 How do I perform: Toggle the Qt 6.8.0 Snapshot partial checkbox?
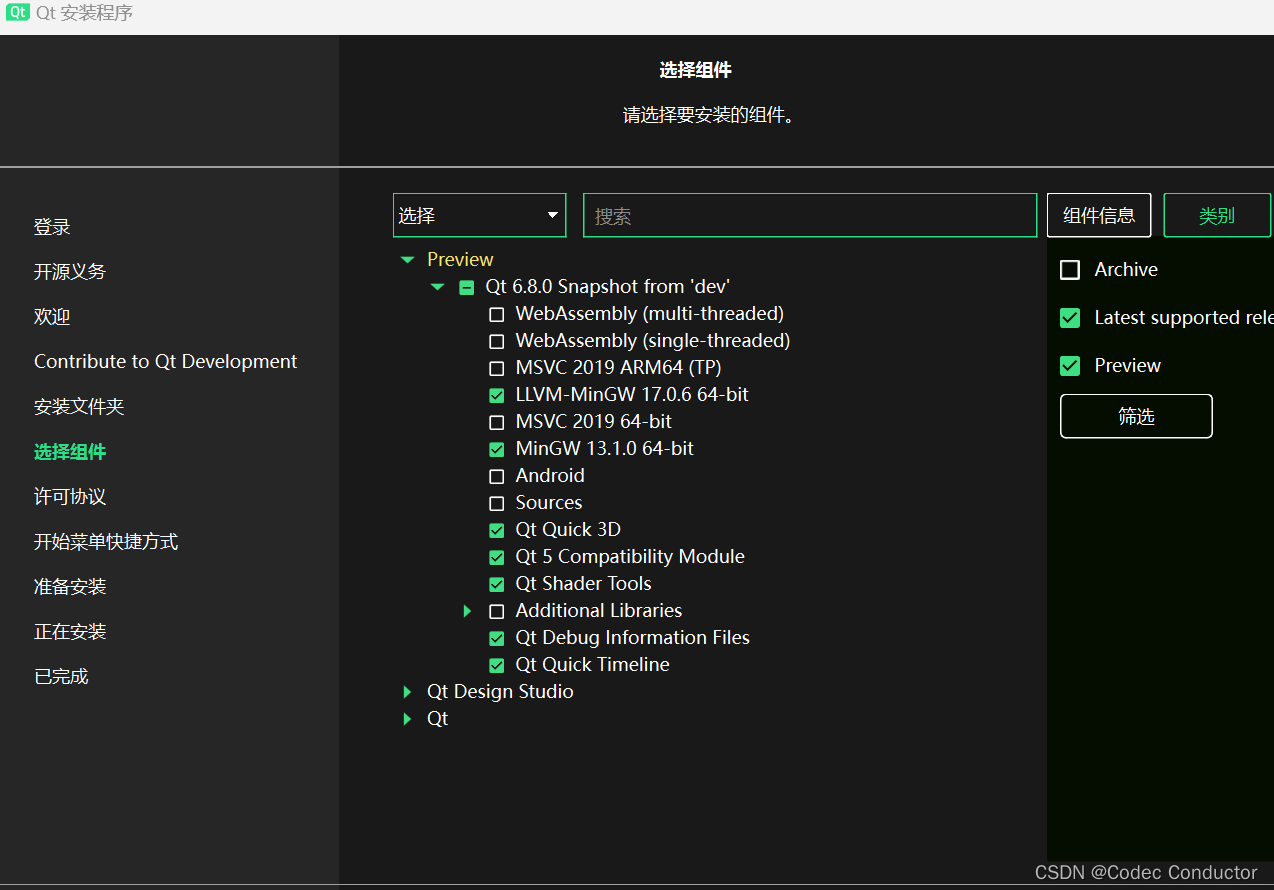[466, 287]
